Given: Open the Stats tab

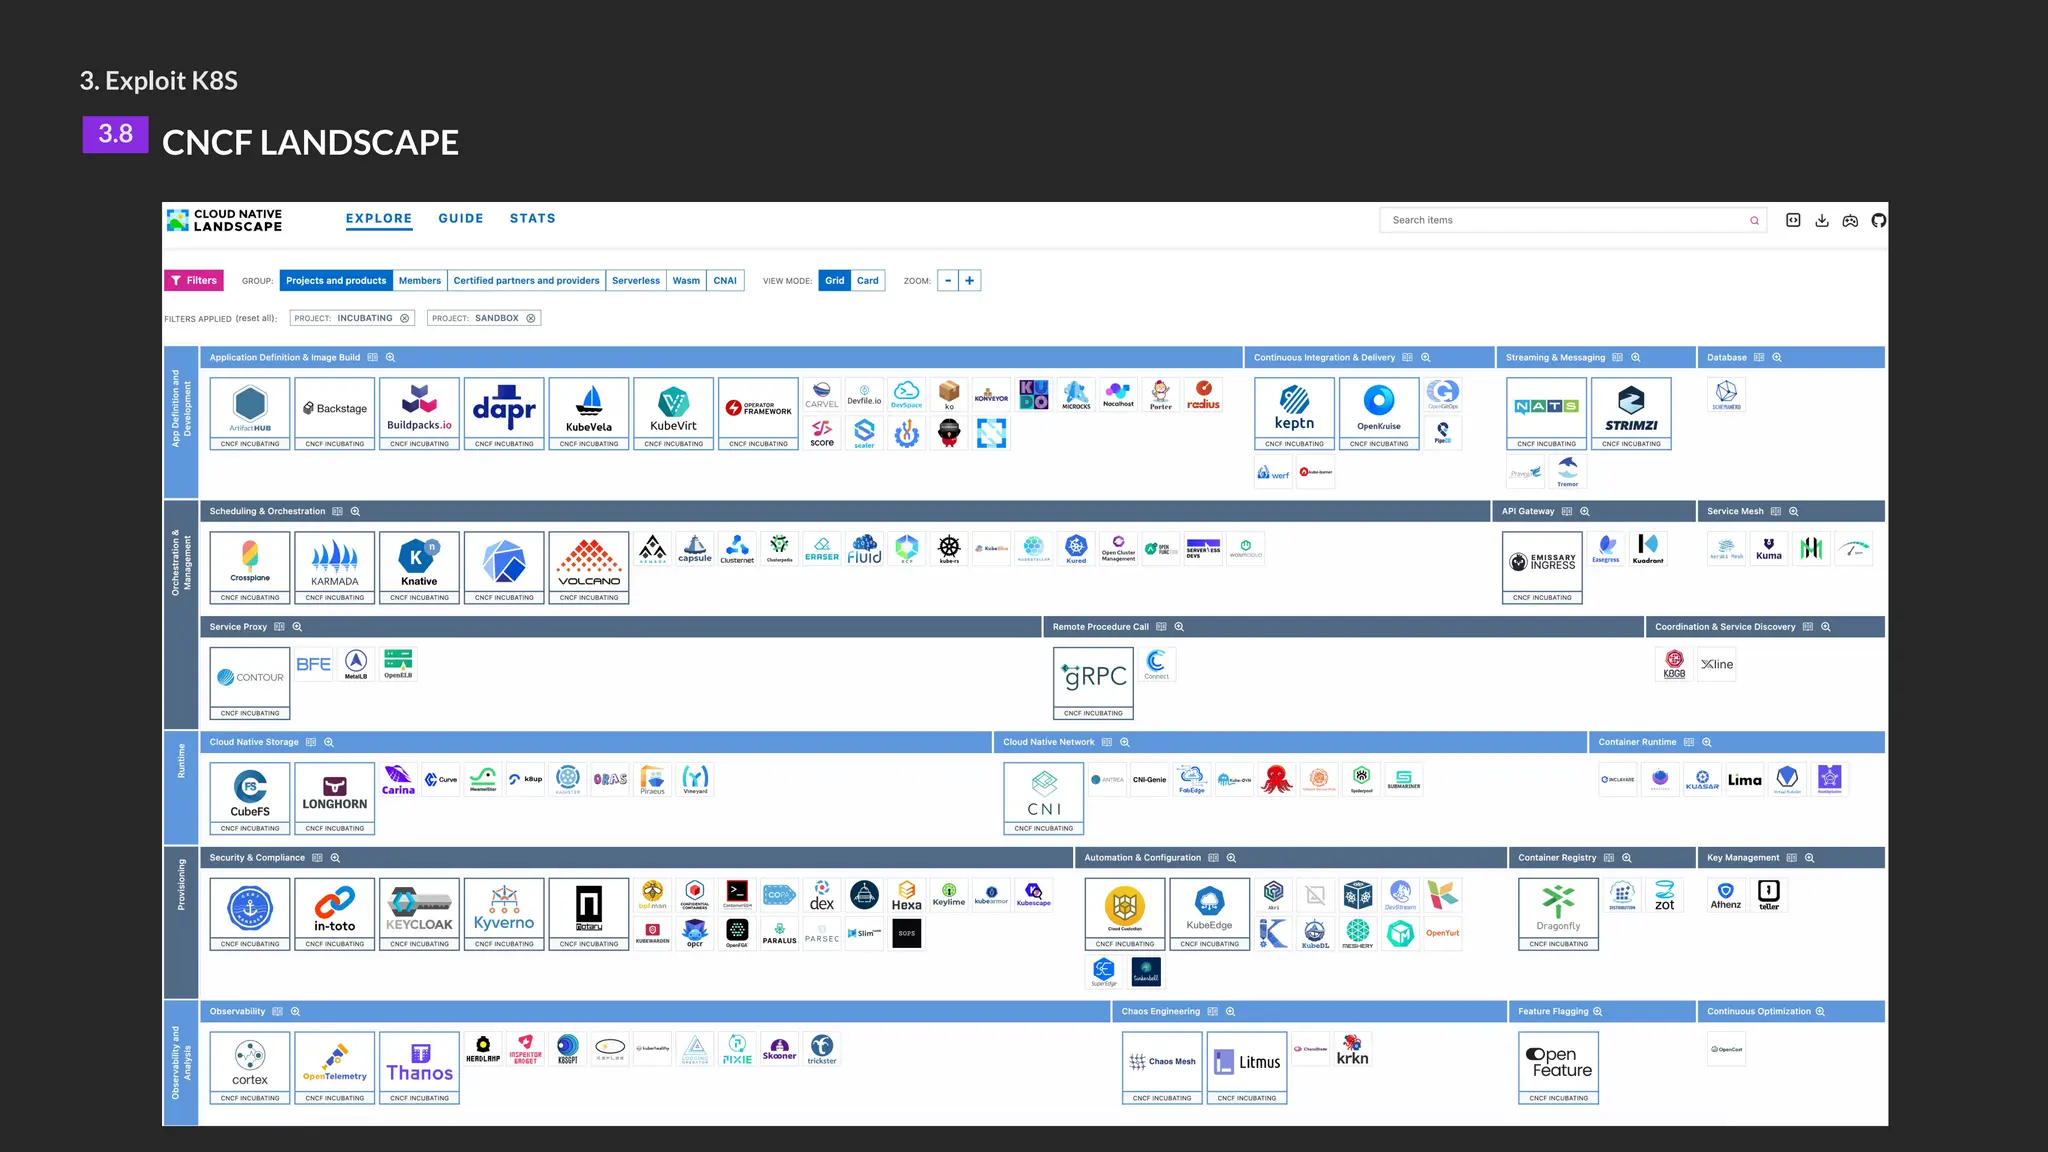Looking at the screenshot, I should point(532,218).
